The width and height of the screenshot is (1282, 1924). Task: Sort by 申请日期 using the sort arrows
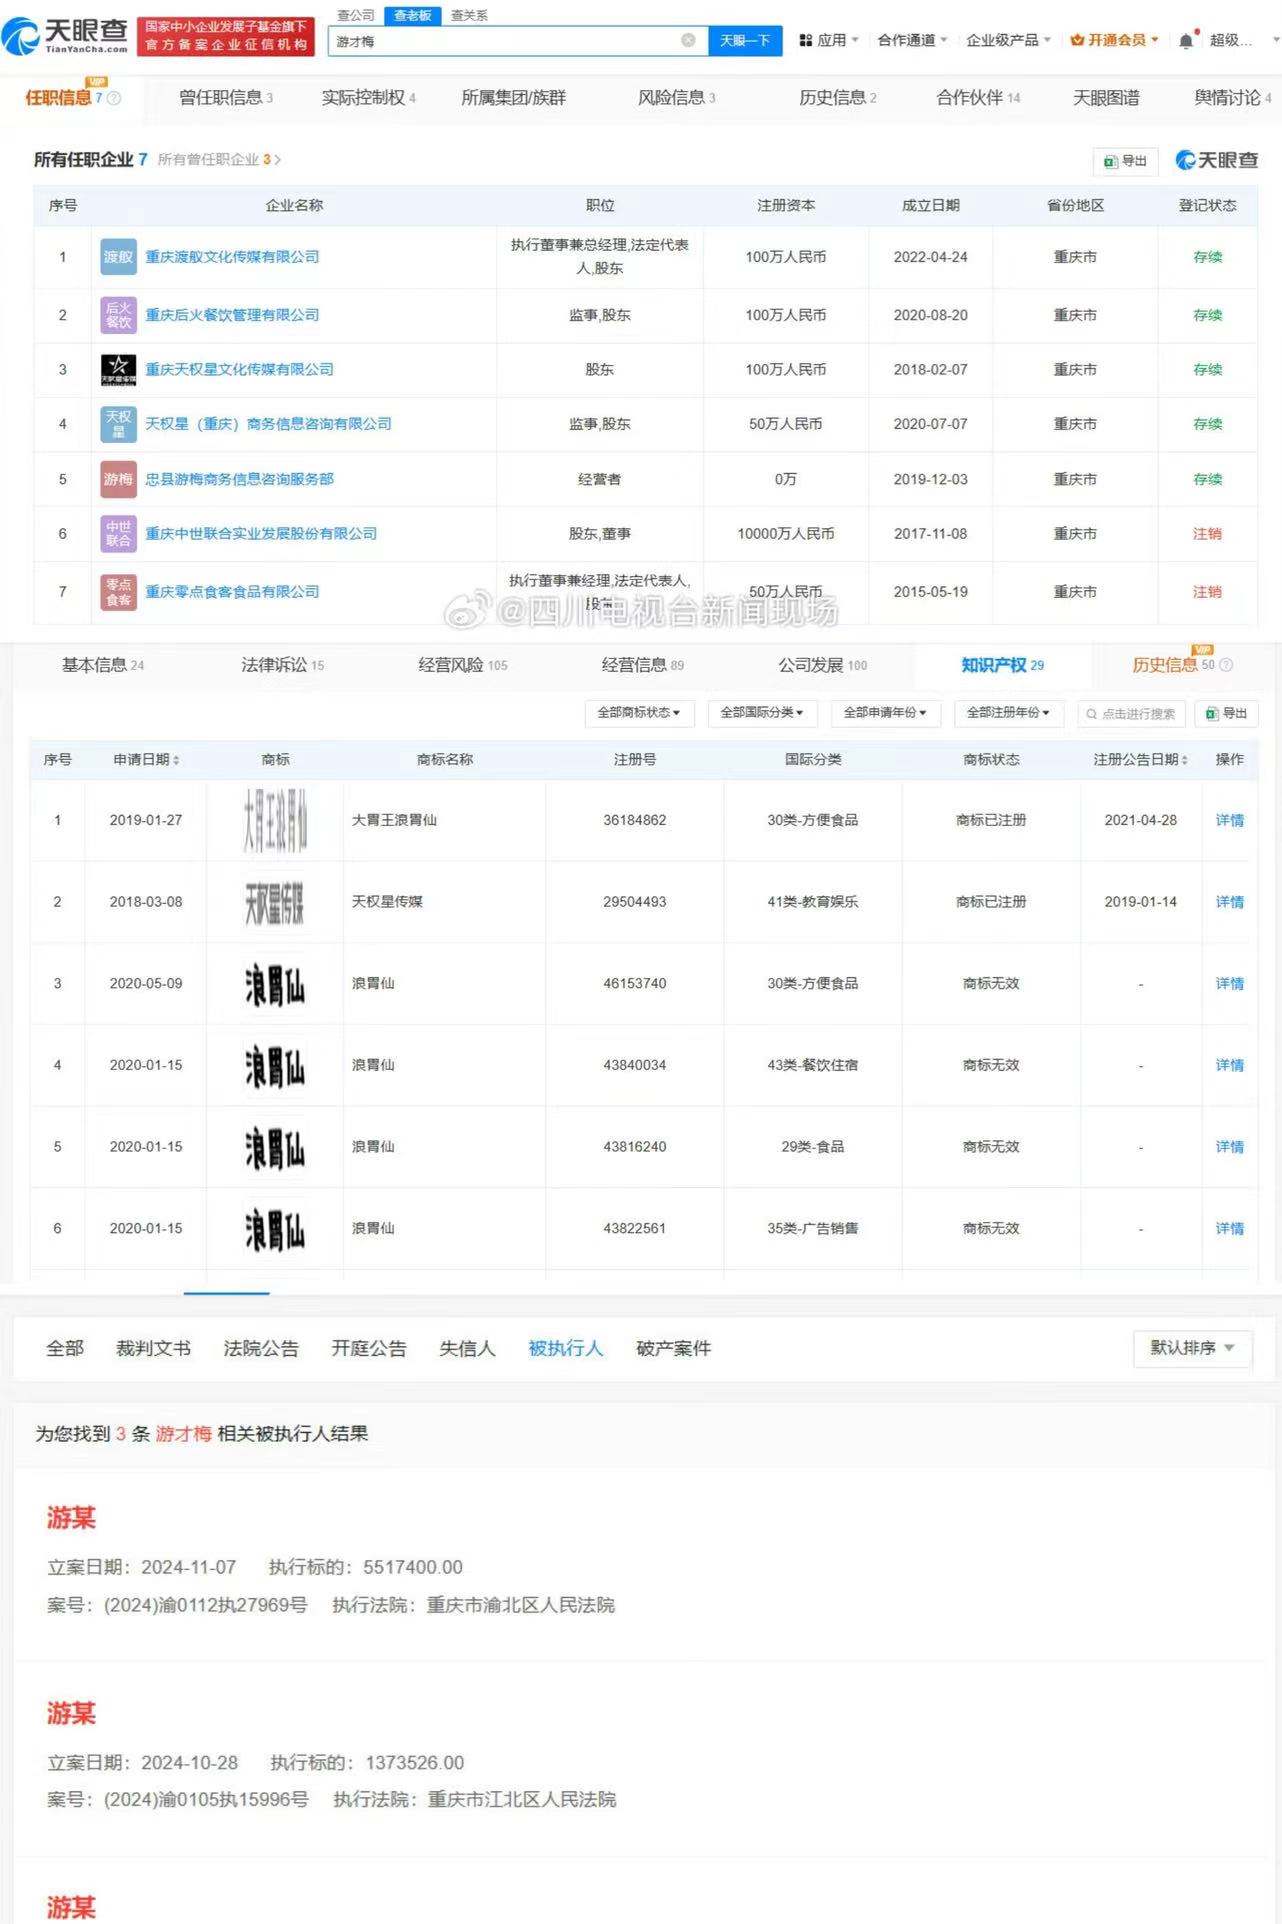[x=176, y=760]
